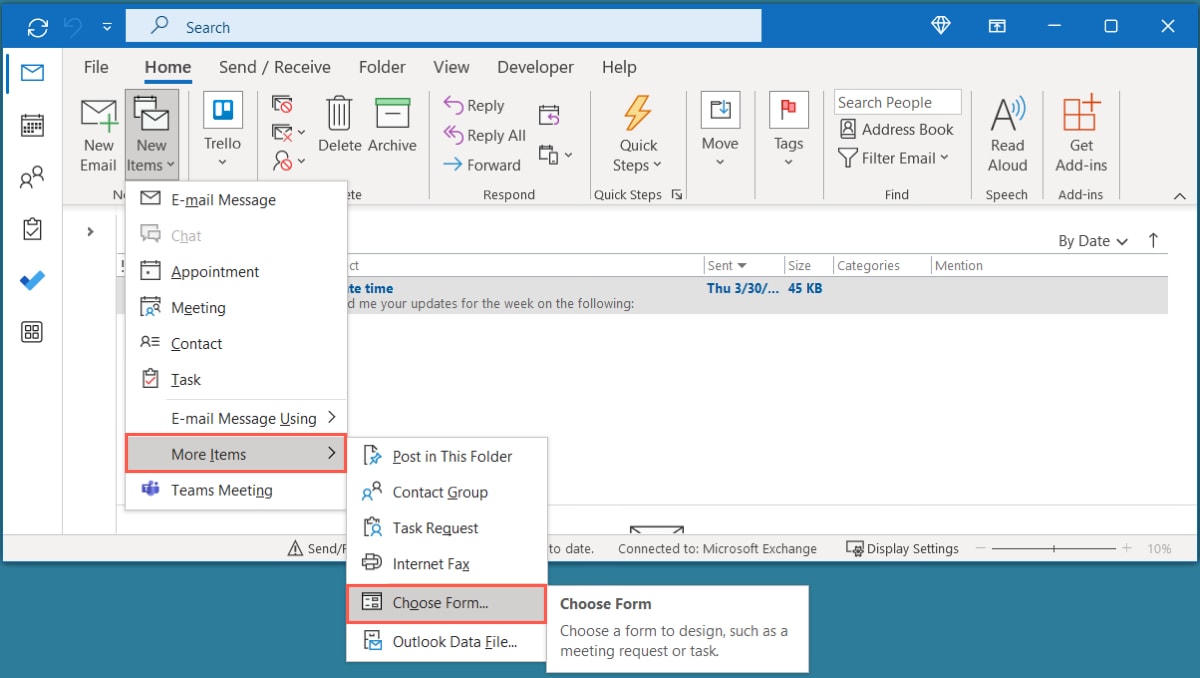Open the People view from the sidebar
The height and width of the screenshot is (678, 1200).
[31, 177]
